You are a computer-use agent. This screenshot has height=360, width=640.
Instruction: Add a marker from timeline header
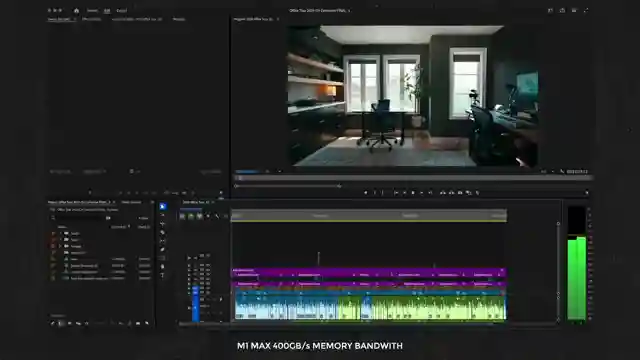click(x=209, y=216)
